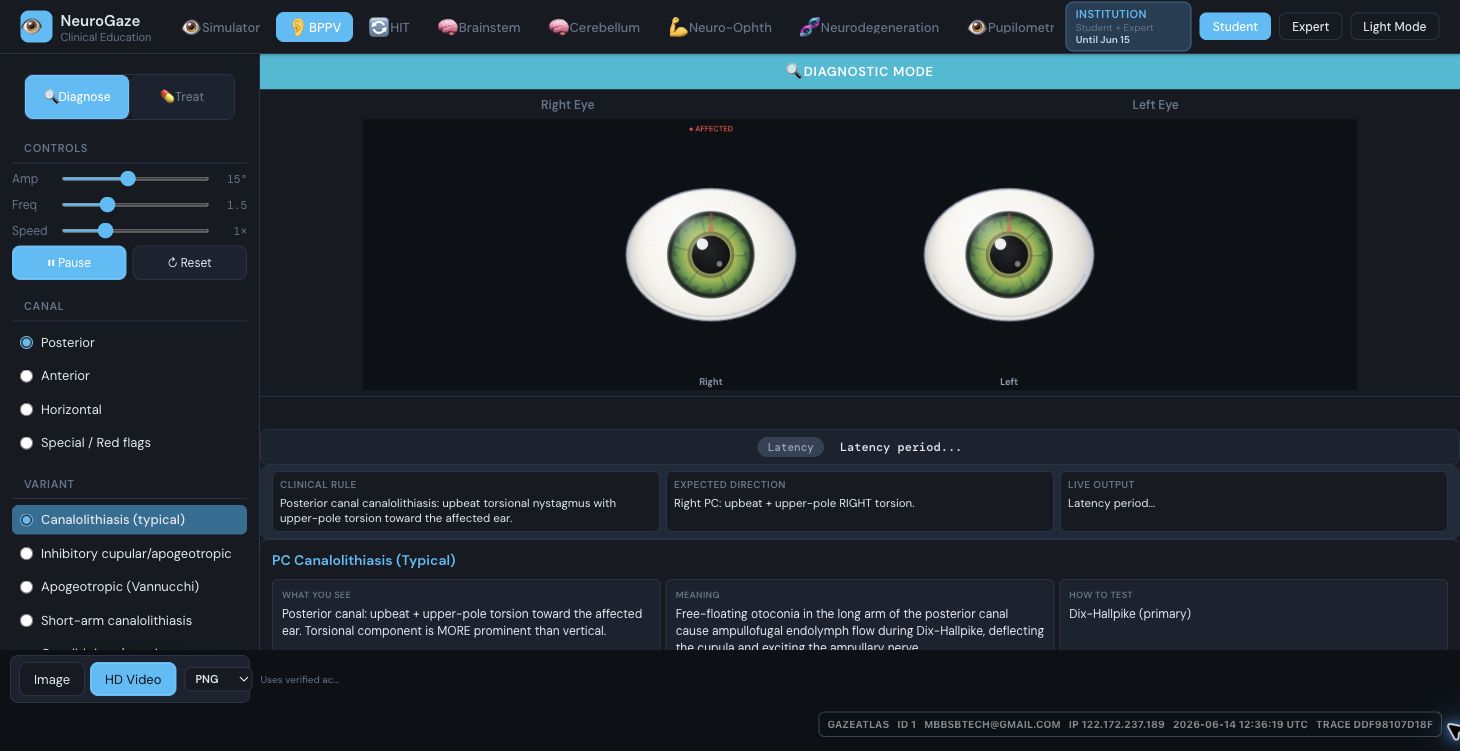The width and height of the screenshot is (1460, 751).
Task: Click the 'Meaning' card text
Action: [x=860, y=630]
